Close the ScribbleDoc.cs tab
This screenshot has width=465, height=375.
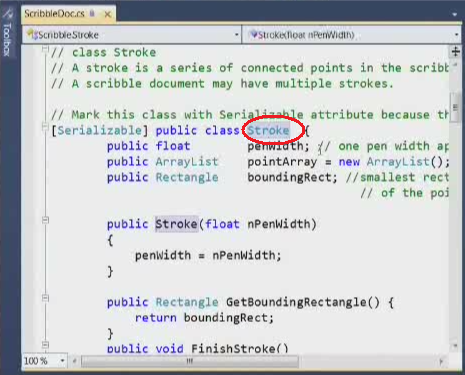108,14
